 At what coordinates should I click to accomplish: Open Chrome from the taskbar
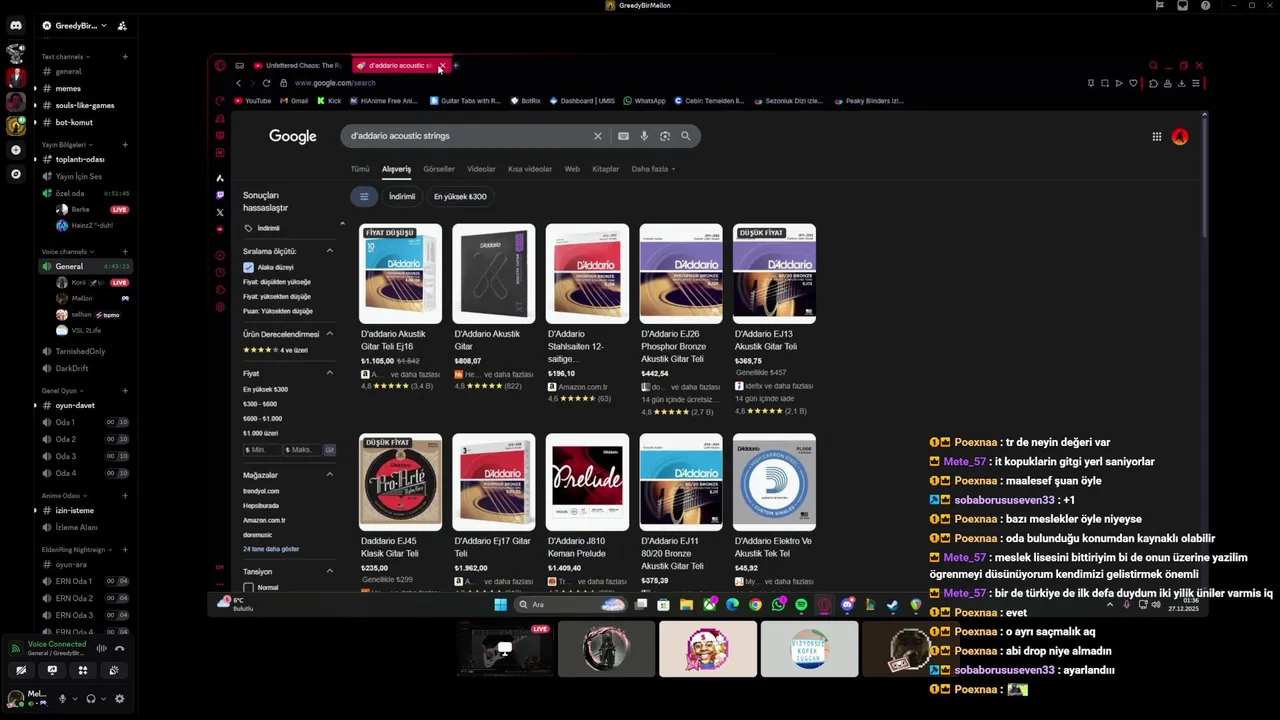coord(755,604)
